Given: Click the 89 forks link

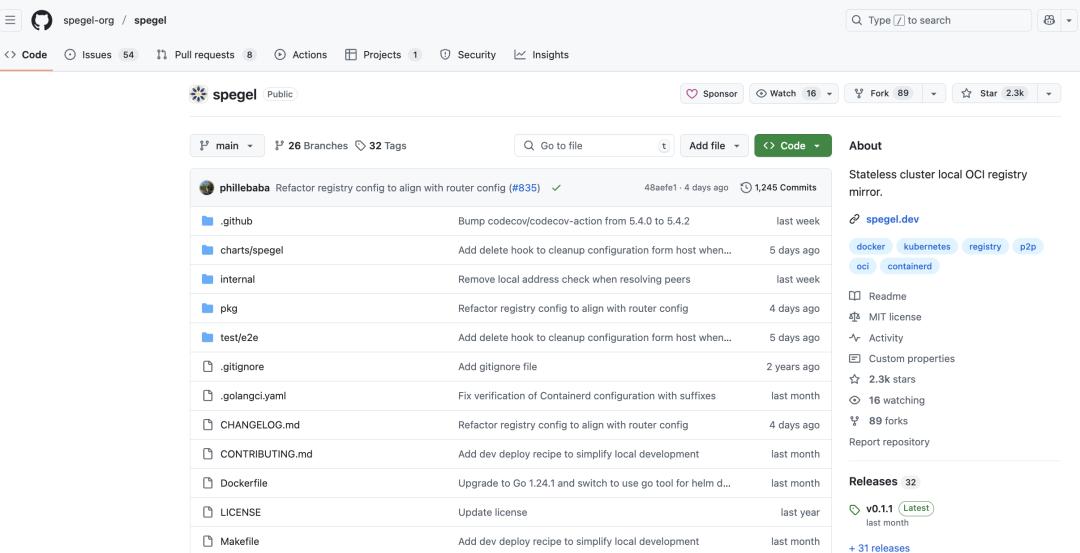Looking at the screenshot, I should [x=889, y=421].
